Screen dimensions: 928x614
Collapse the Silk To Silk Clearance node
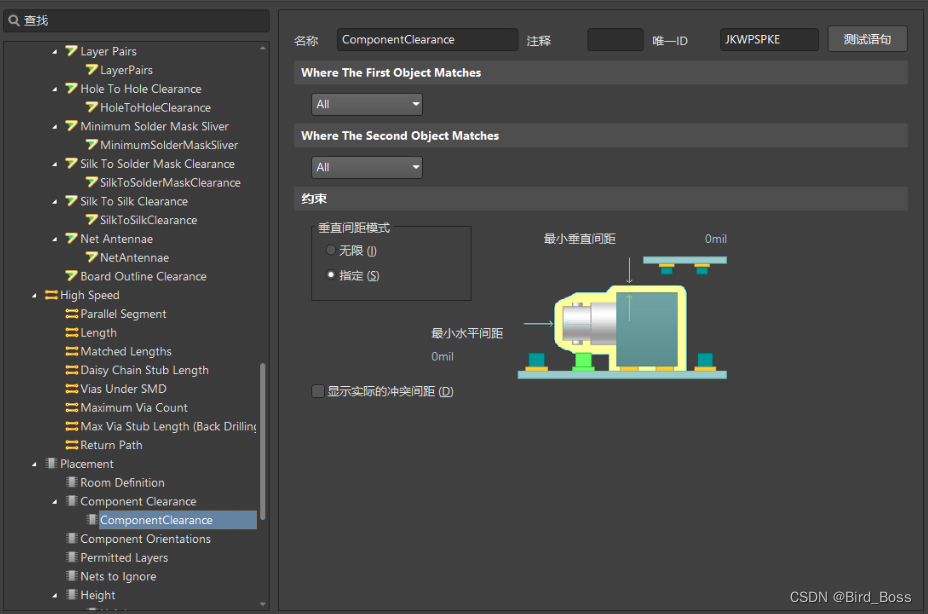(x=54, y=202)
